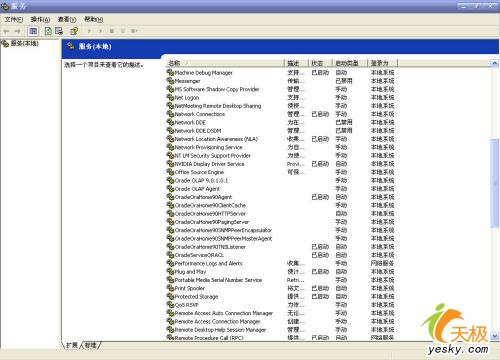Open the 操作(A) menu
This screenshot has height=360, width=500.
(x=40, y=20)
